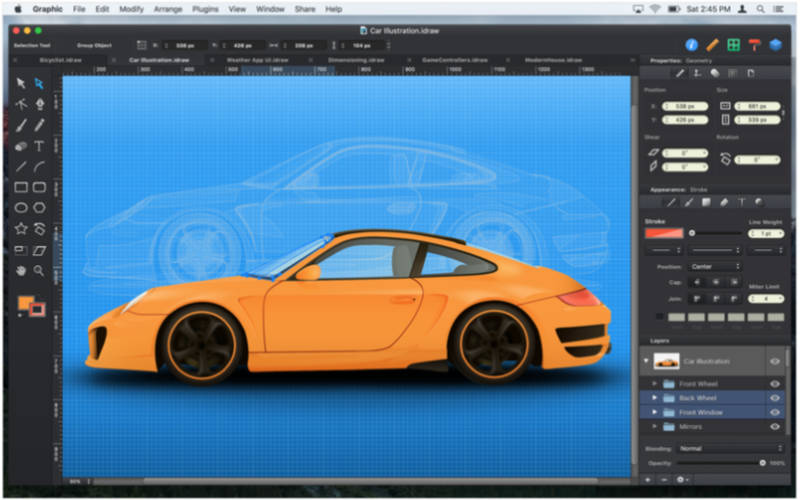The height and width of the screenshot is (500, 800).
Task: Select the Shear parallelogram tool
Action: point(39,251)
